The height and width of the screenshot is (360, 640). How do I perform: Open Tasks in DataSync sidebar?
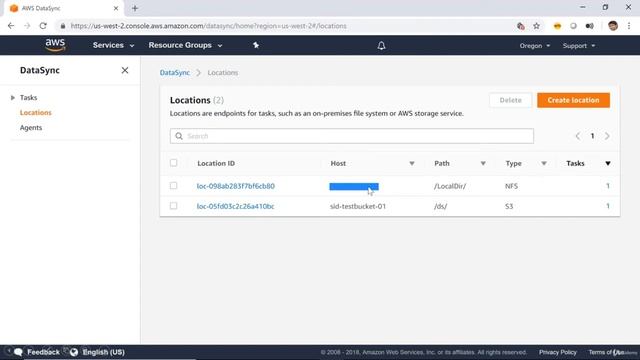29,98
